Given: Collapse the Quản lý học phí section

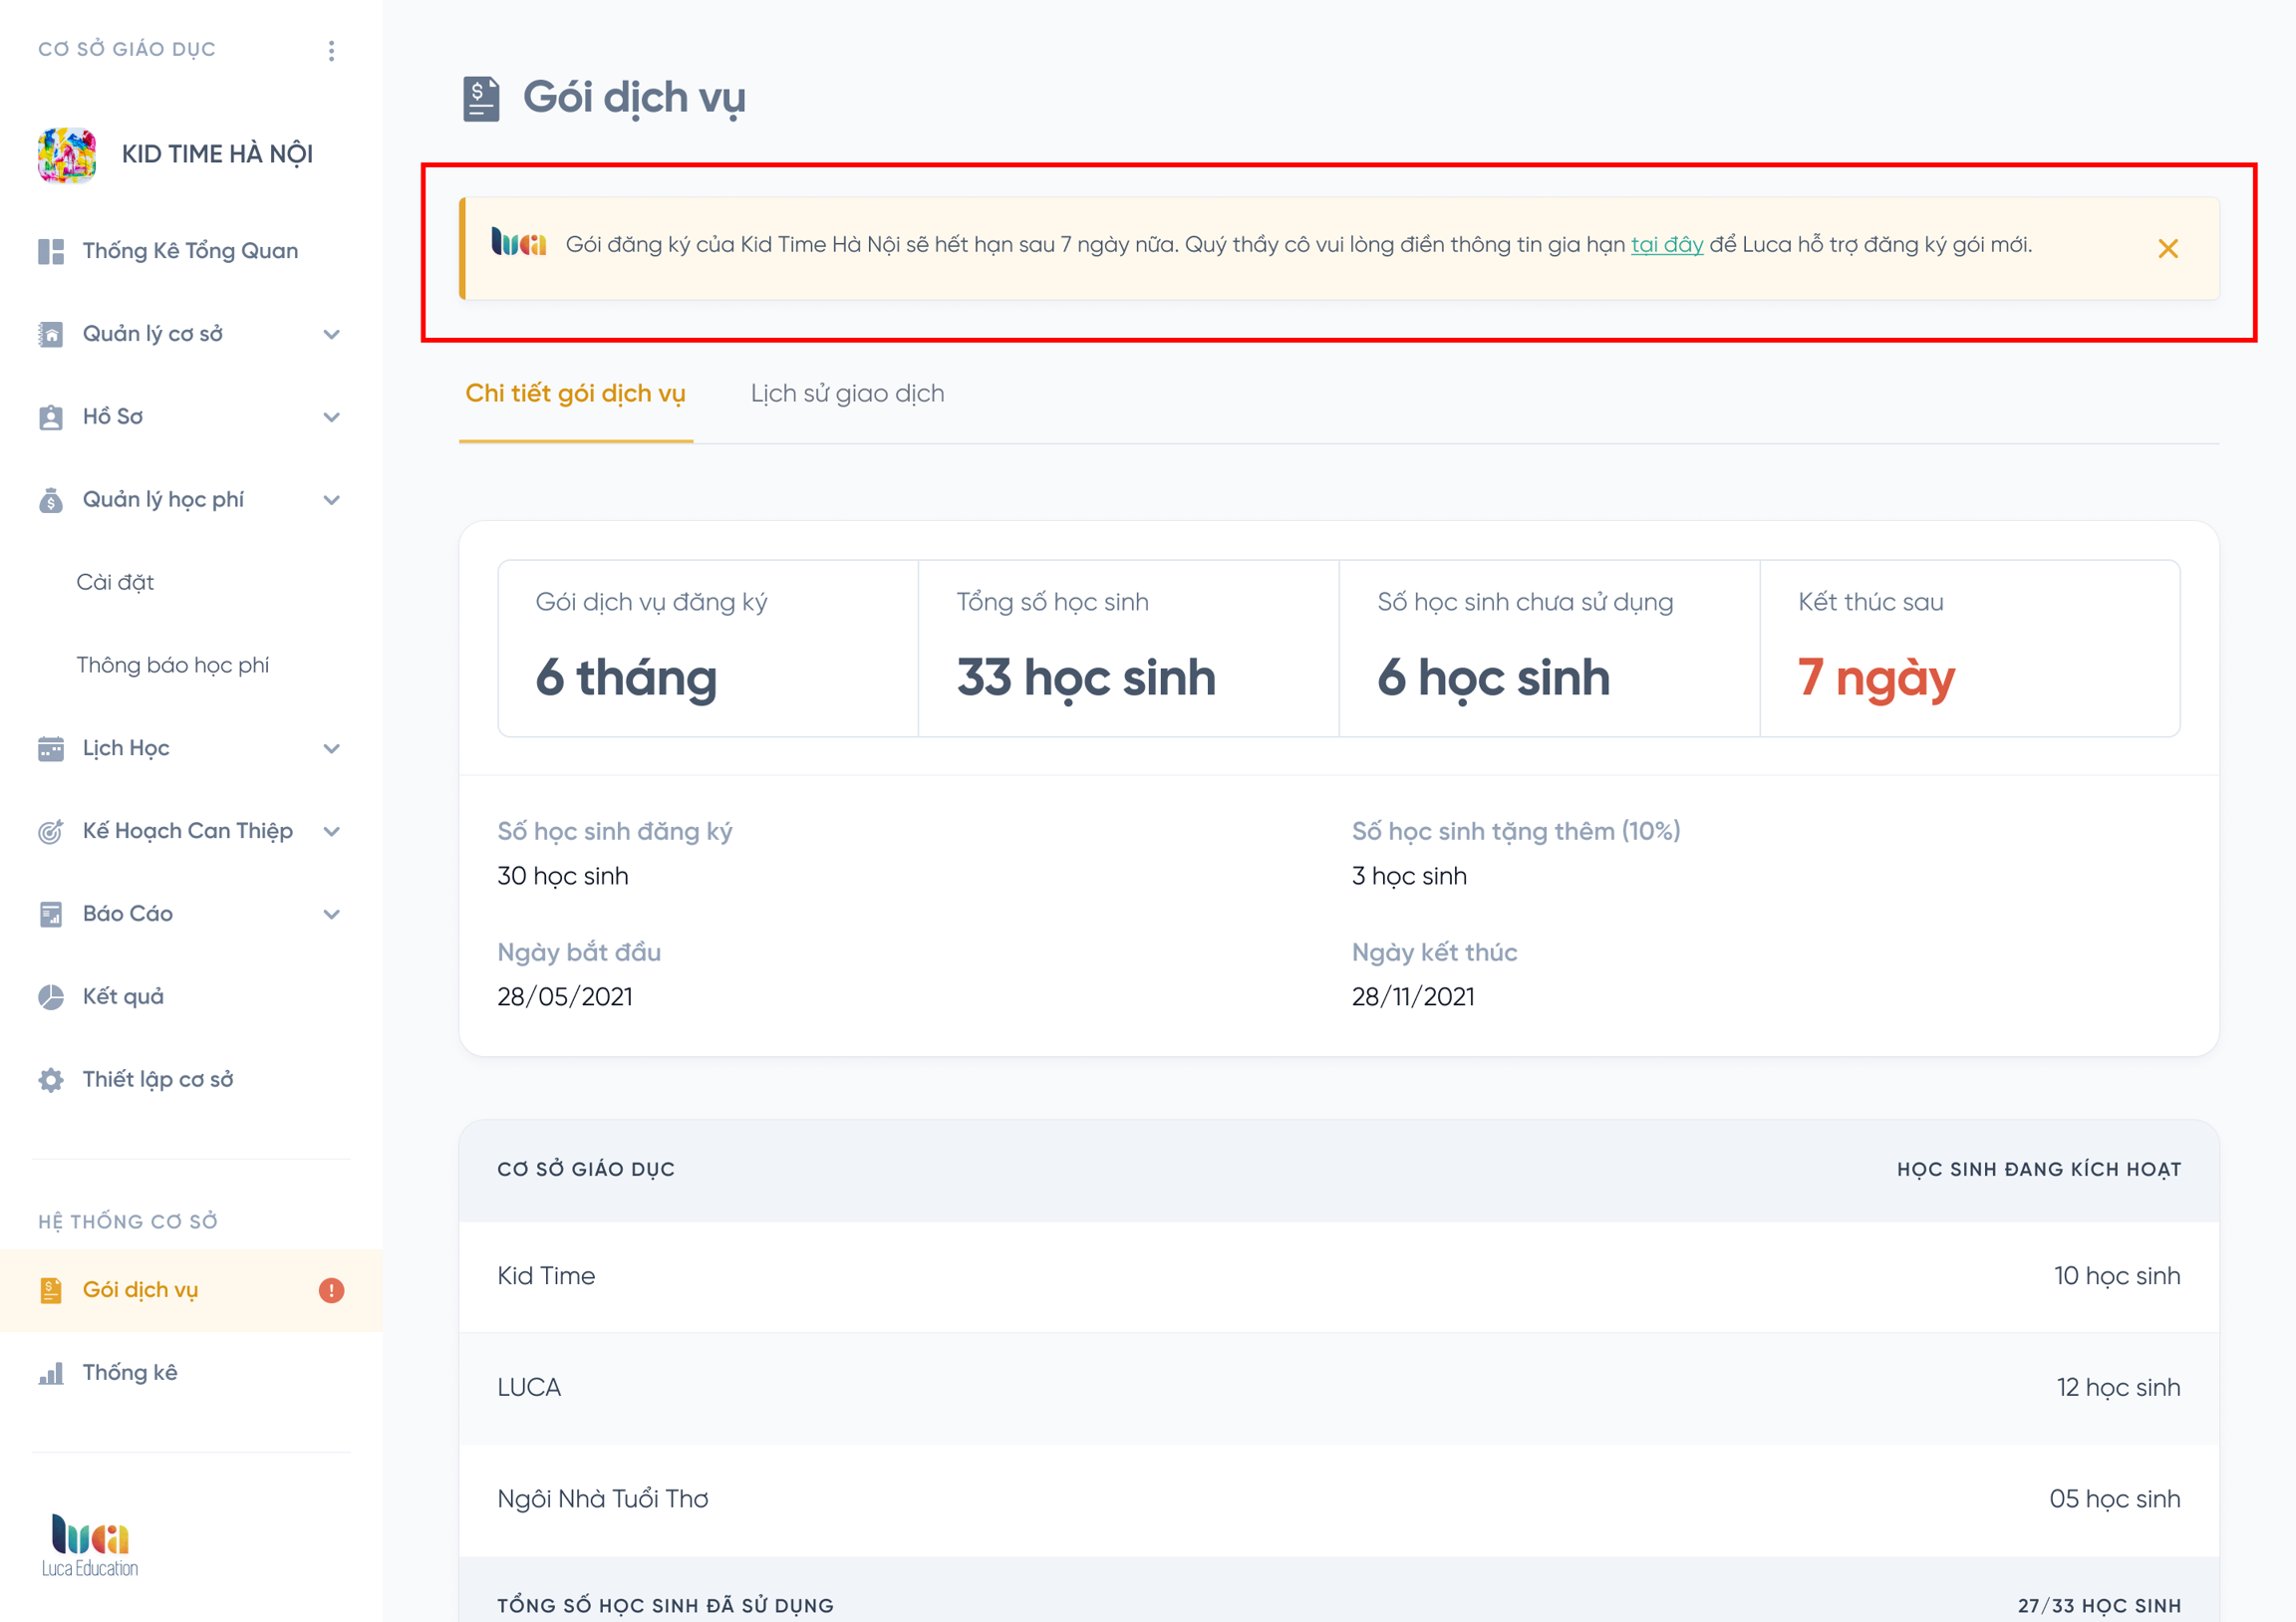Looking at the screenshot, I should click(332, 500).
